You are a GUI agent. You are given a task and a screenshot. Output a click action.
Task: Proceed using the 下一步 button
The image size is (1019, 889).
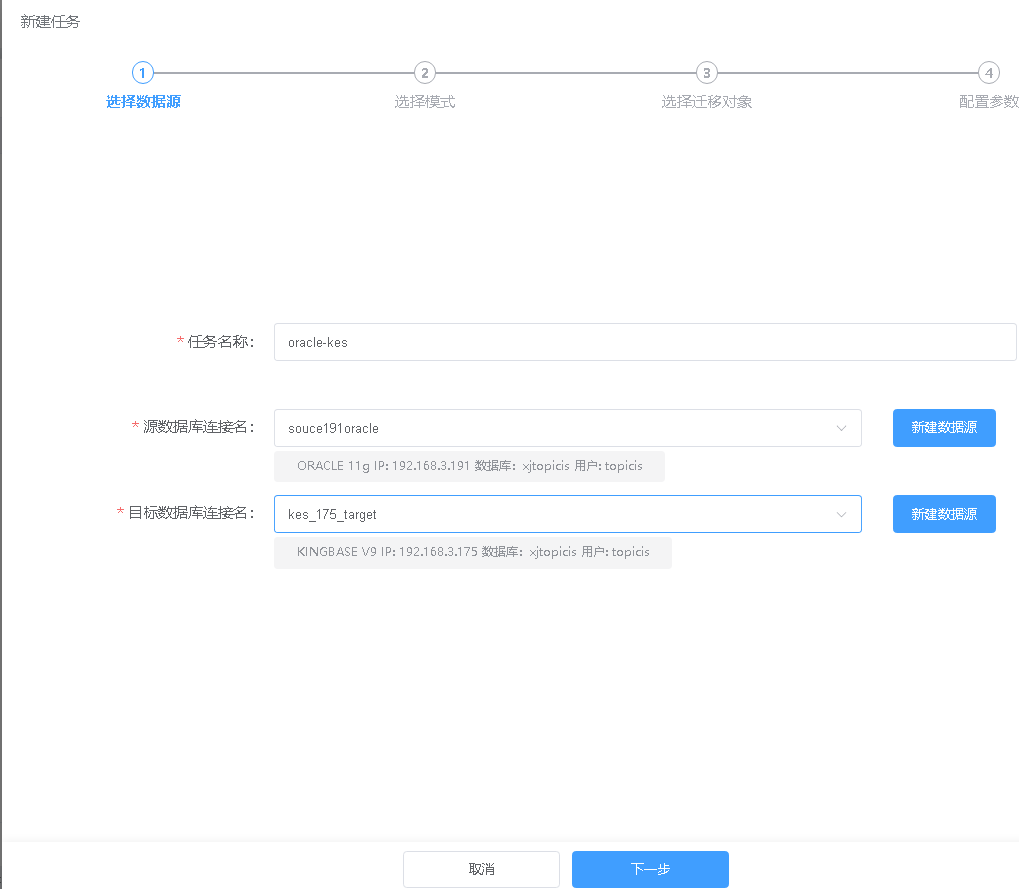point(650,869)
